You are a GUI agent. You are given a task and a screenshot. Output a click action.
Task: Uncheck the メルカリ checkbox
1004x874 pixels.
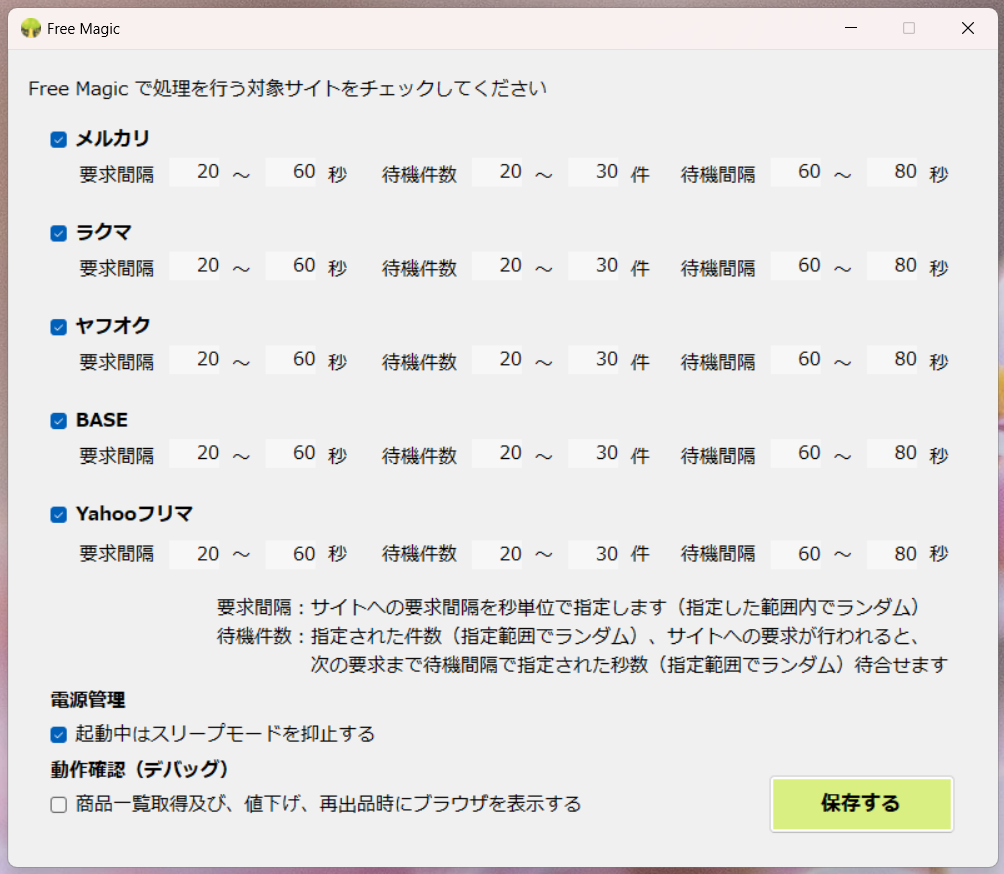click(x=58, y=140)
